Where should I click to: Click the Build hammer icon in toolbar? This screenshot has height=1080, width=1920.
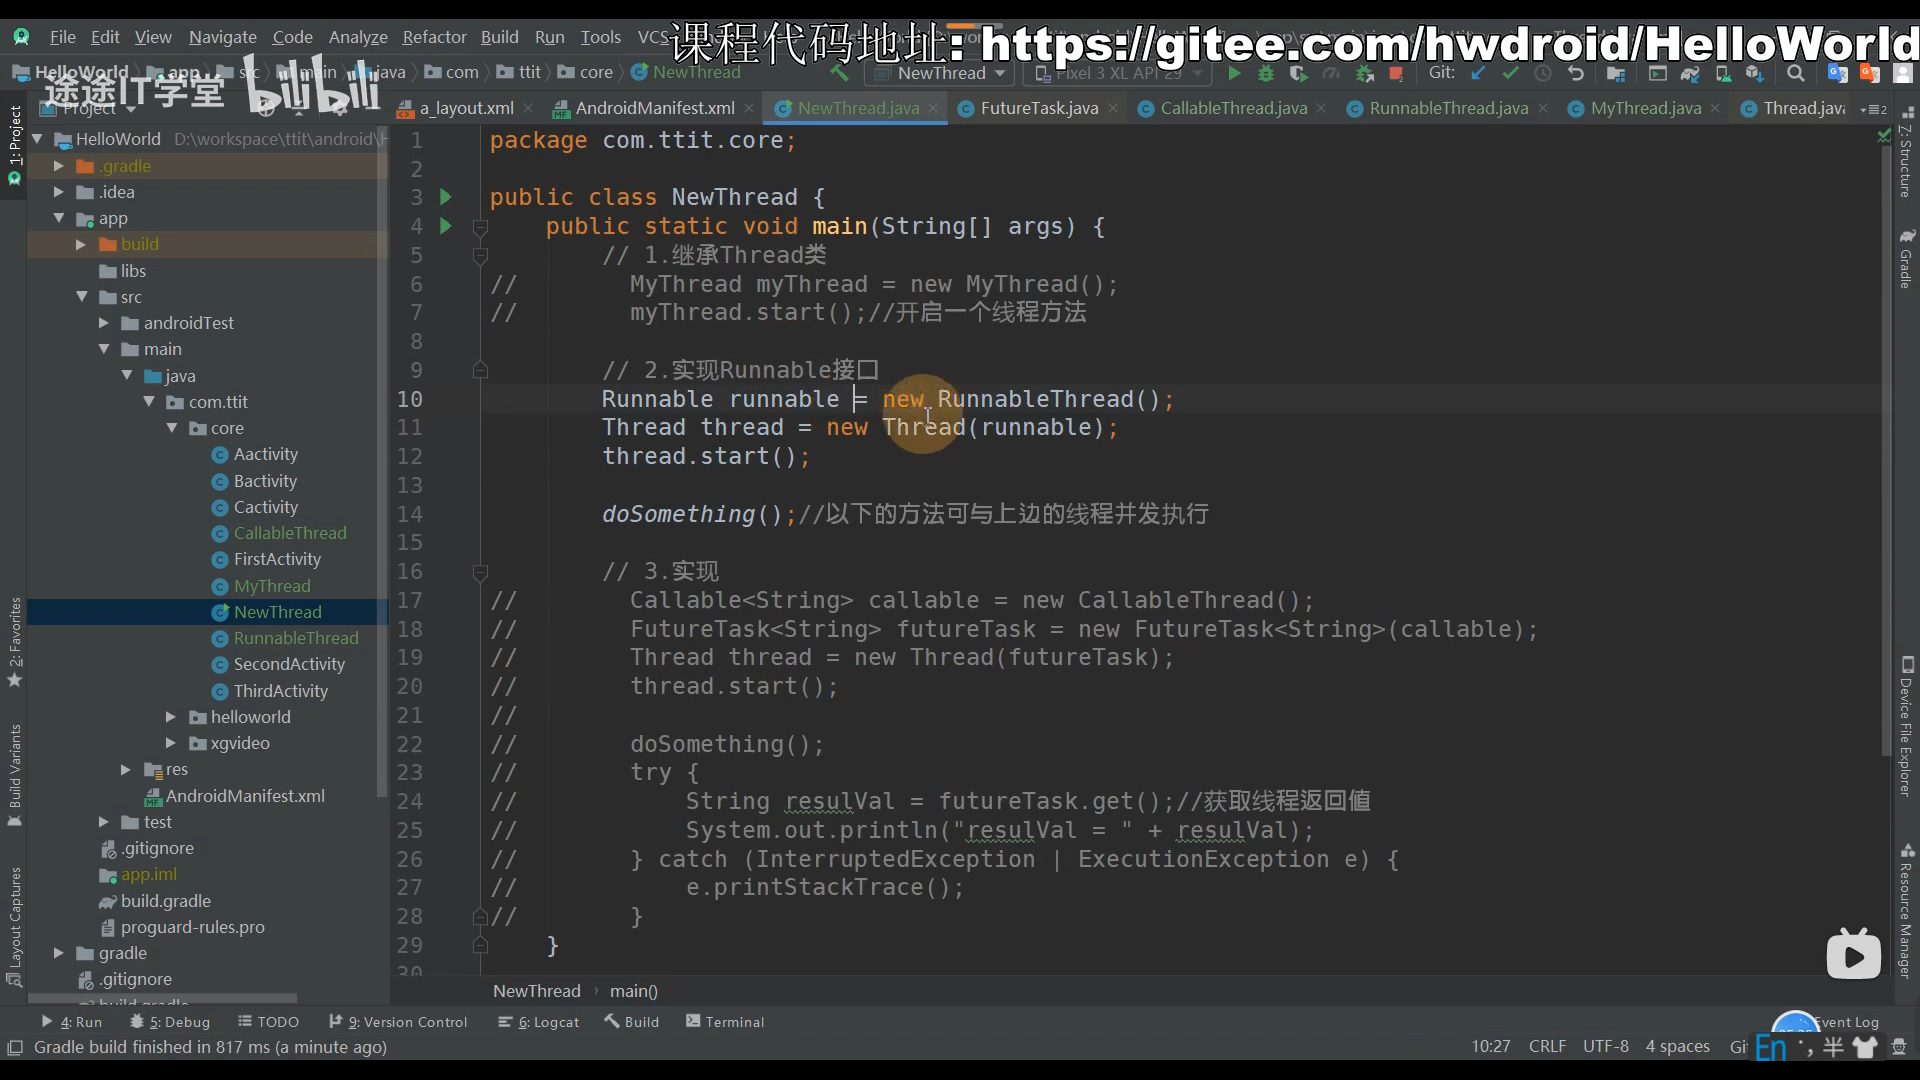pos(839,73)
